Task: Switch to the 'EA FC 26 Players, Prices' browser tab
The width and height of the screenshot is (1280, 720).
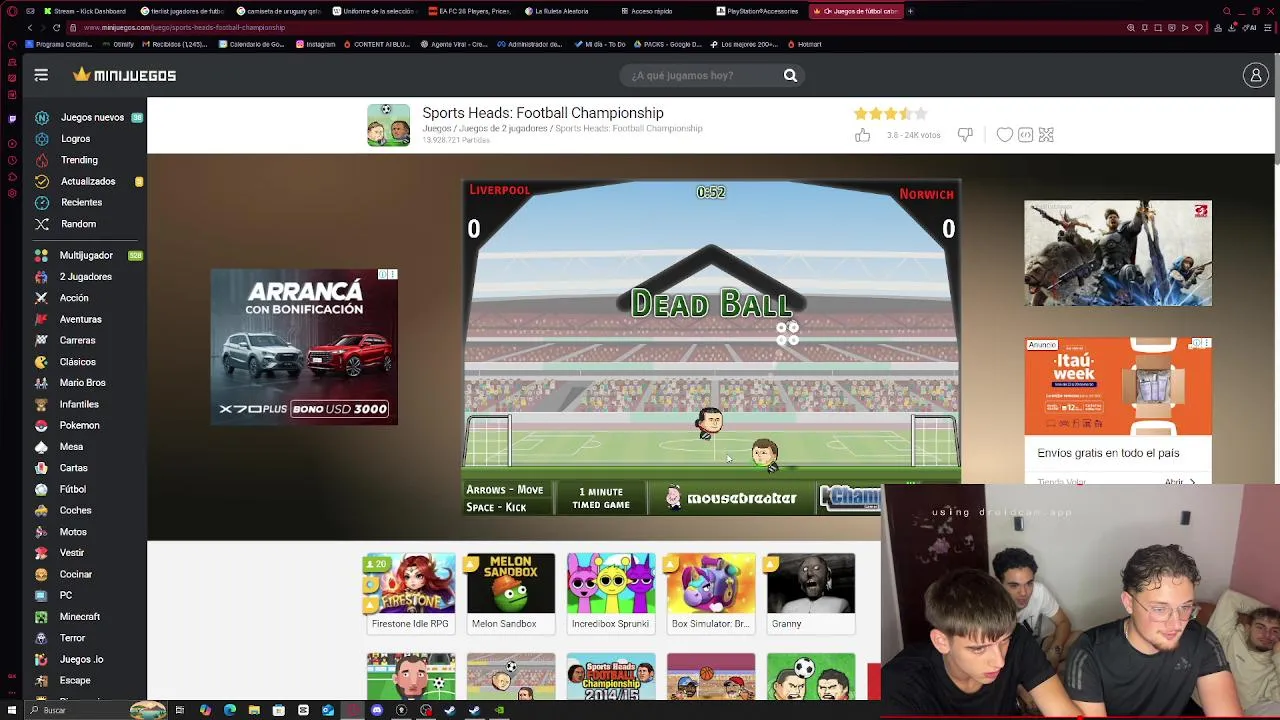Action: (470, 11)
